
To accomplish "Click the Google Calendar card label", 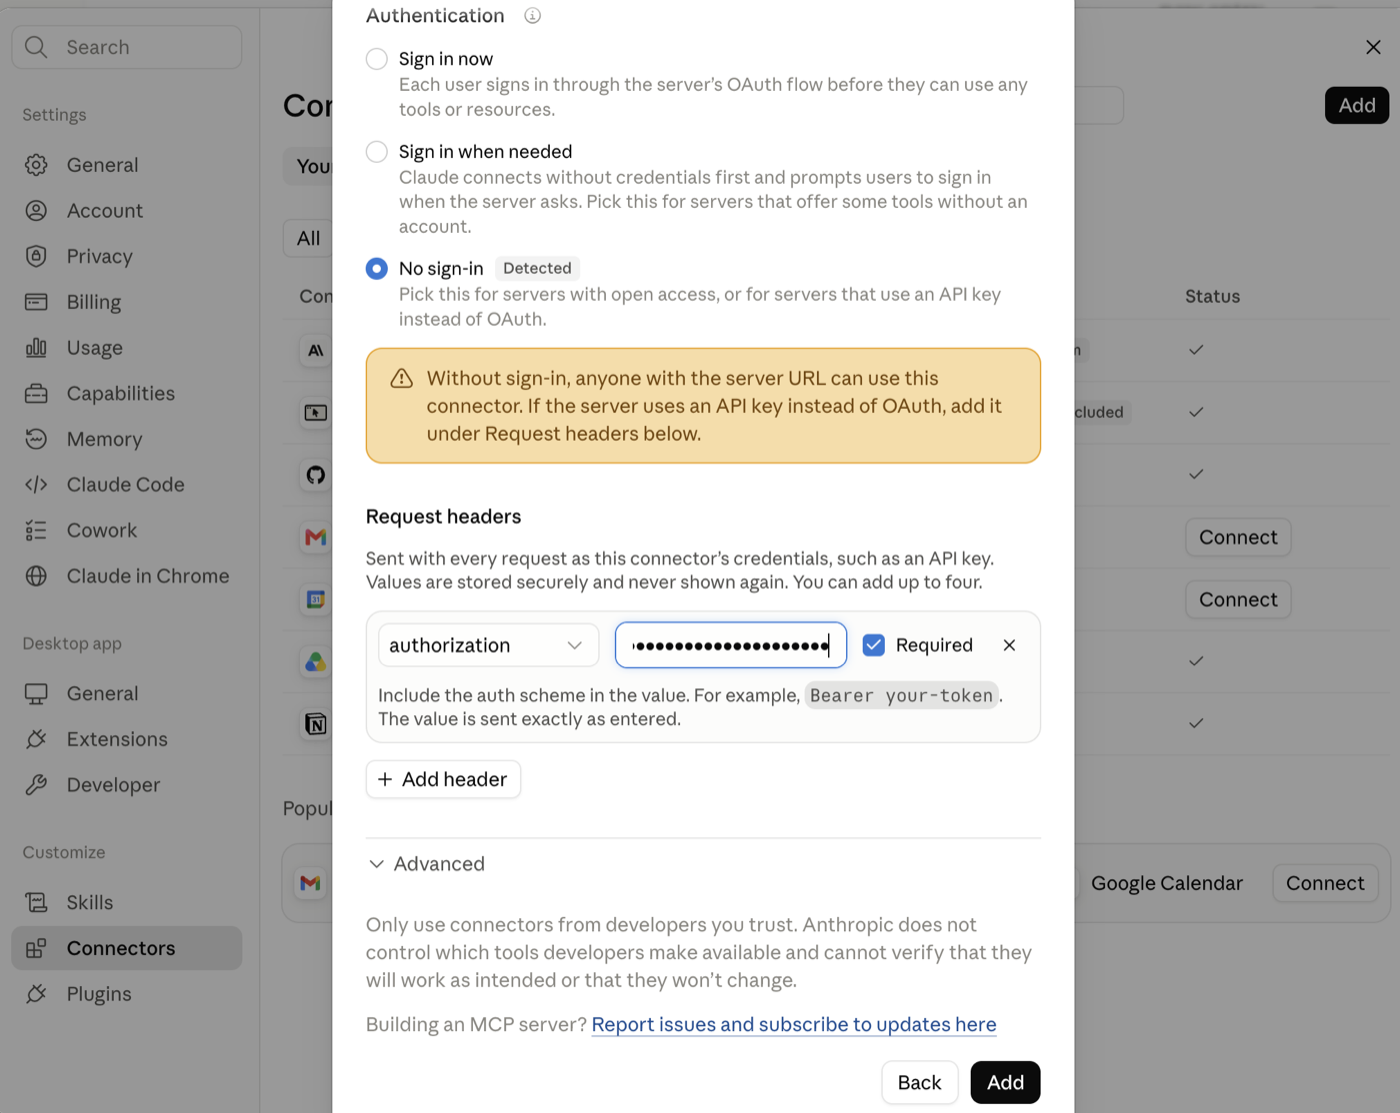I will click(1167, 883).
